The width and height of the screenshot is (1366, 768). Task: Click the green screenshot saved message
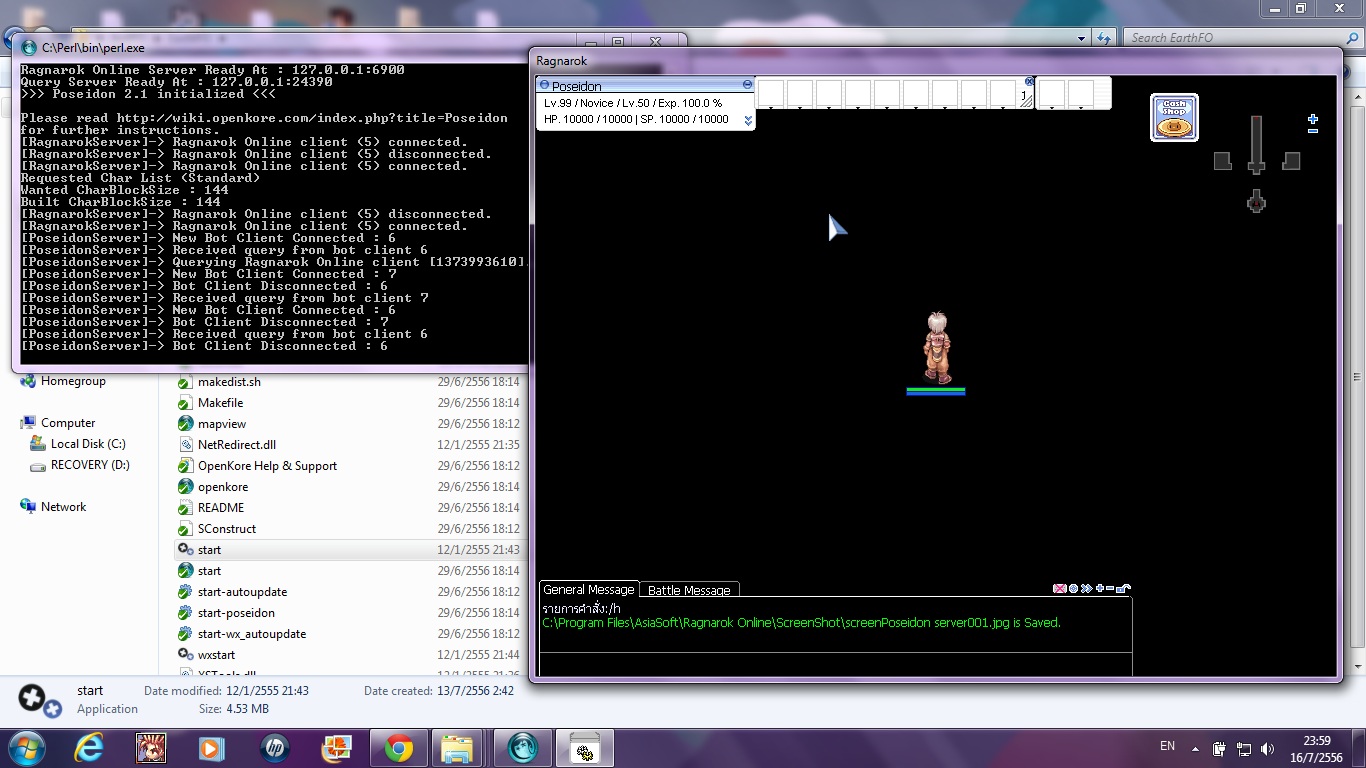(801, 623)
